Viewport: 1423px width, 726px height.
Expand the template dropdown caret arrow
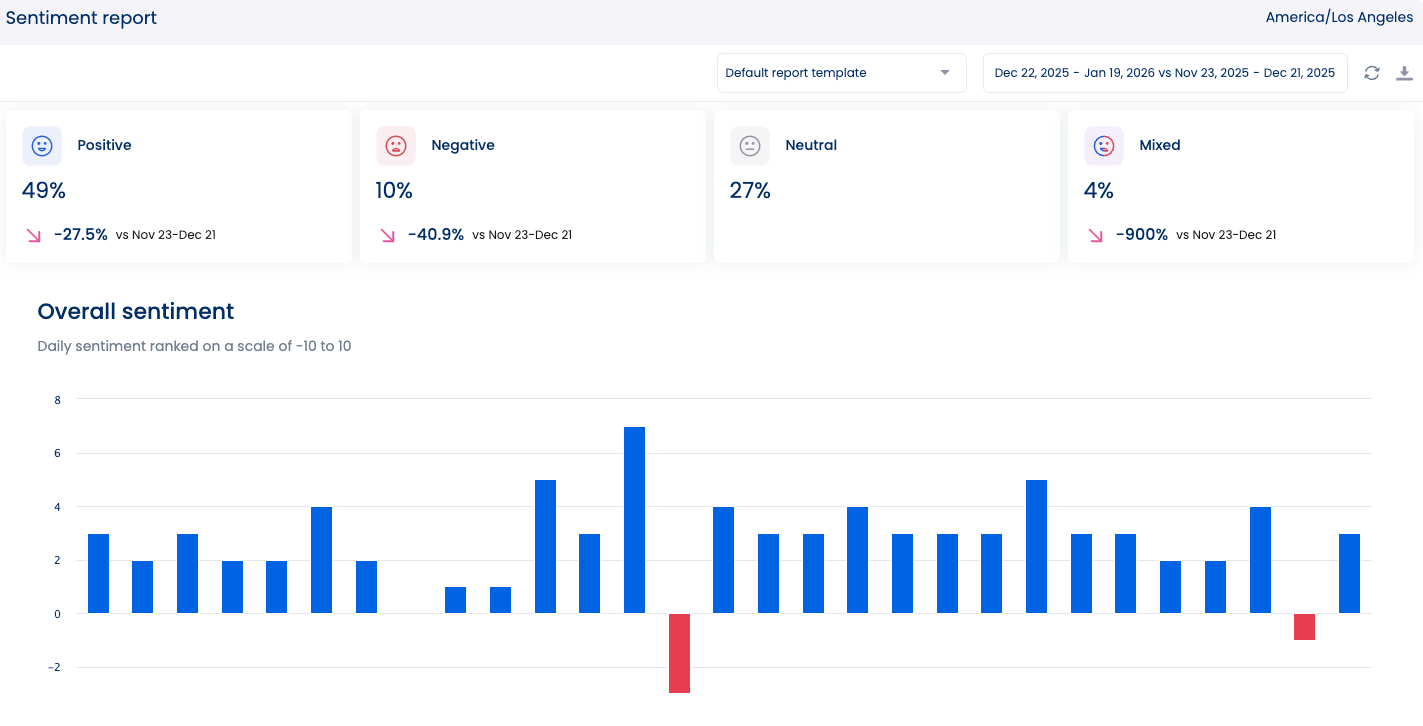[945, 73]
